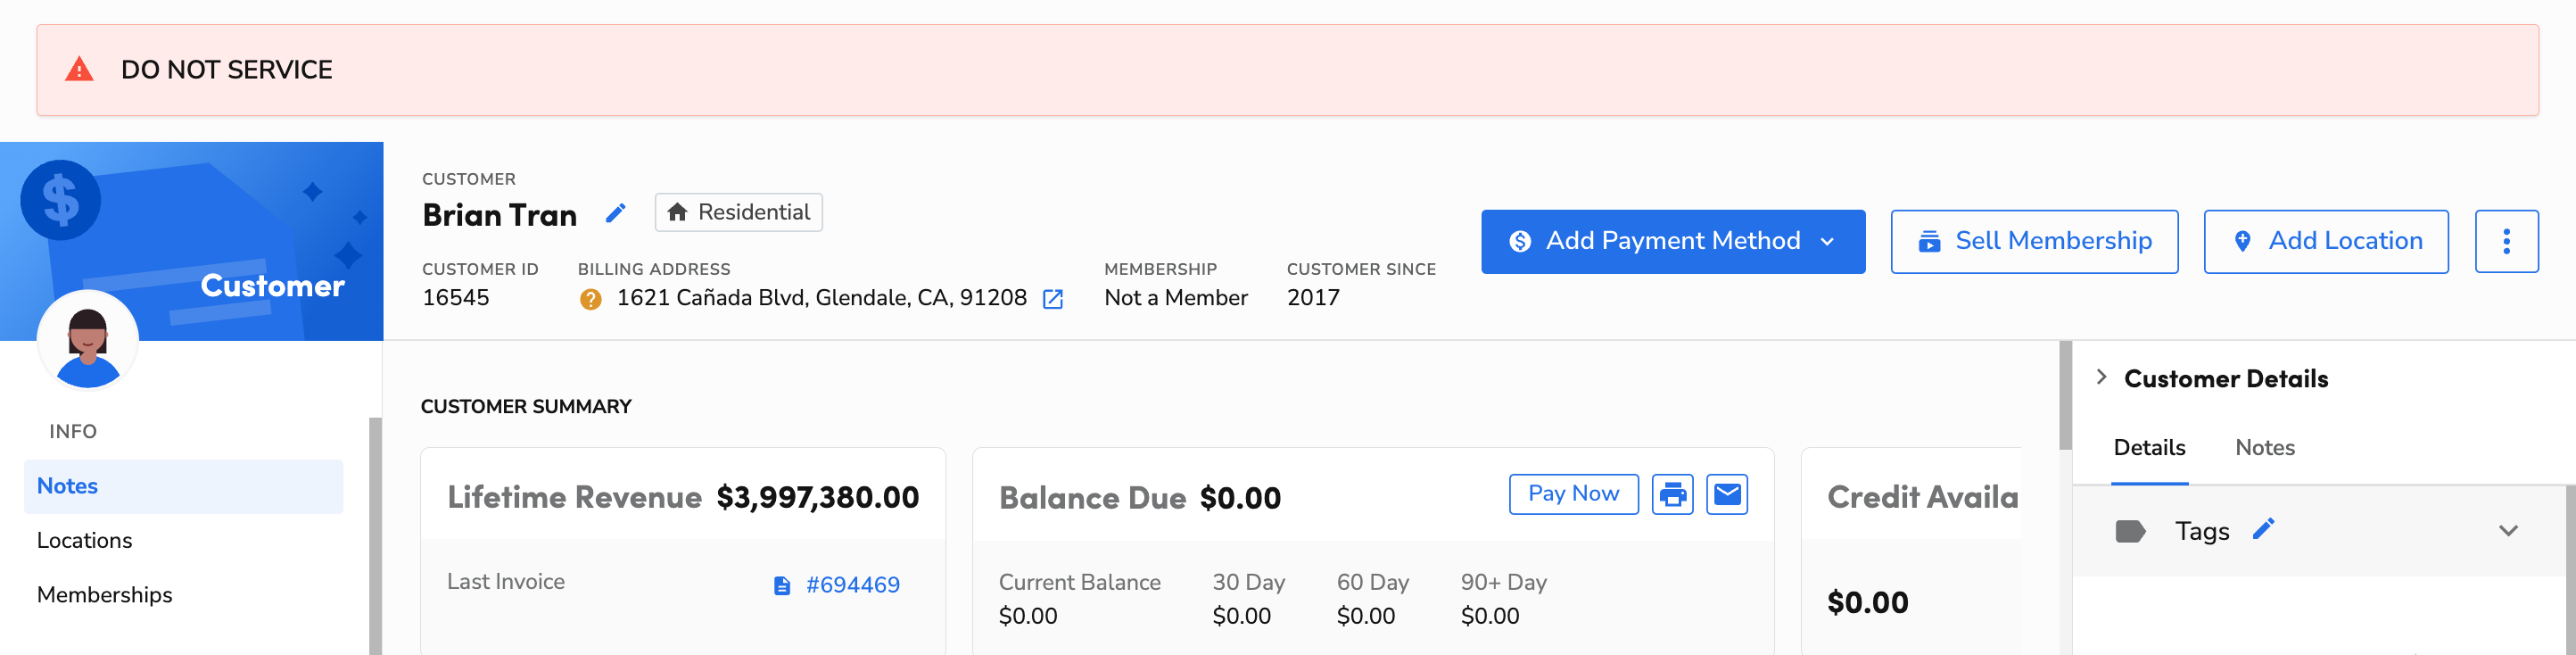Click the red warning triangle icon
Image resolution: width=2576 pixels, height=655 pixels.
tap(79, 70)
